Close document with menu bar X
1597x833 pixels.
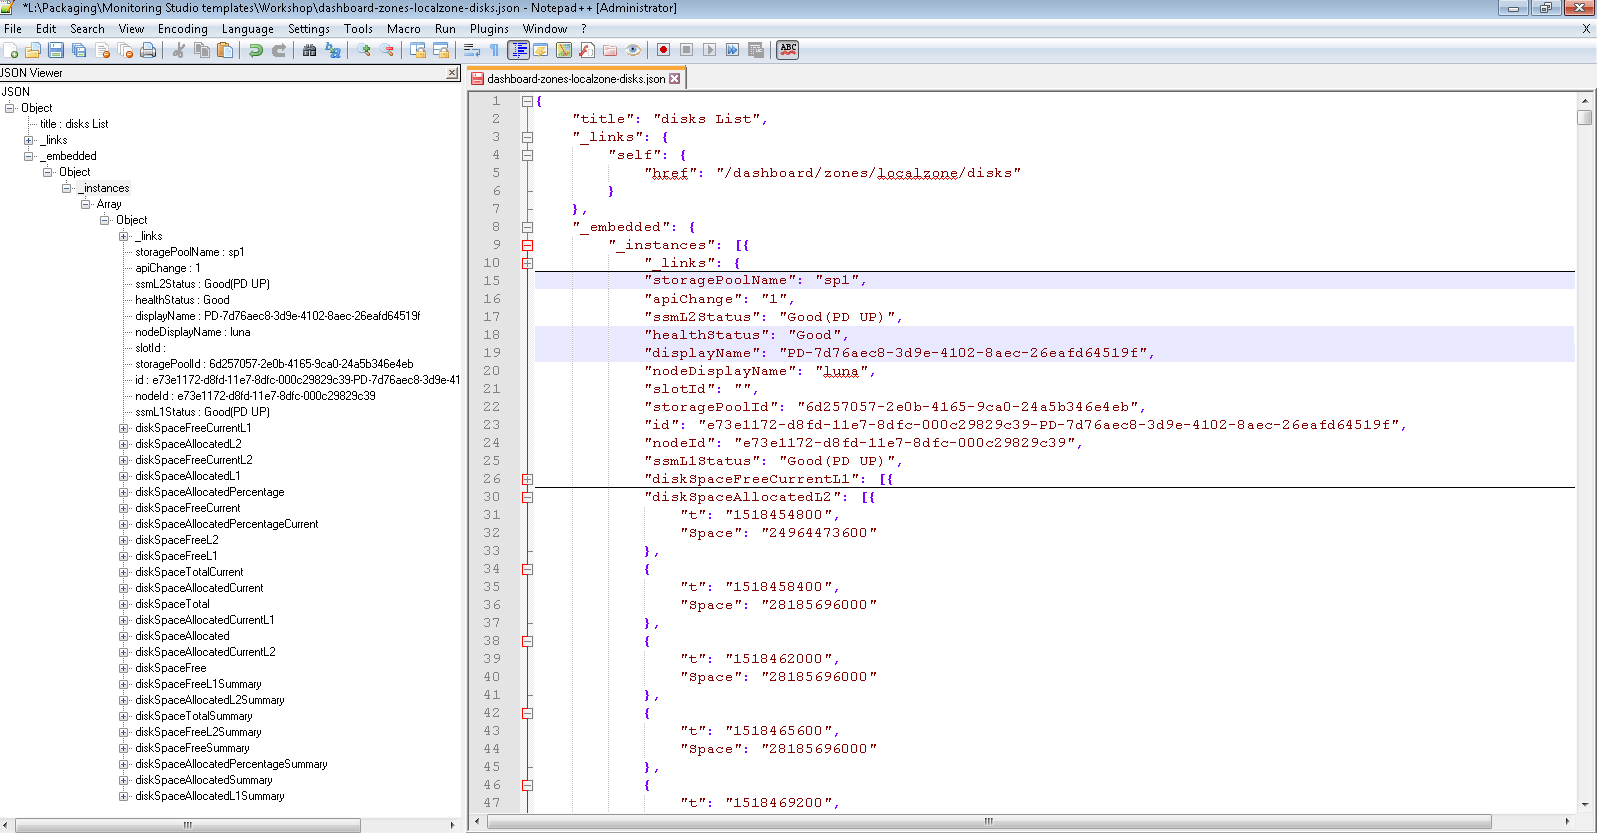point(1586,29)
